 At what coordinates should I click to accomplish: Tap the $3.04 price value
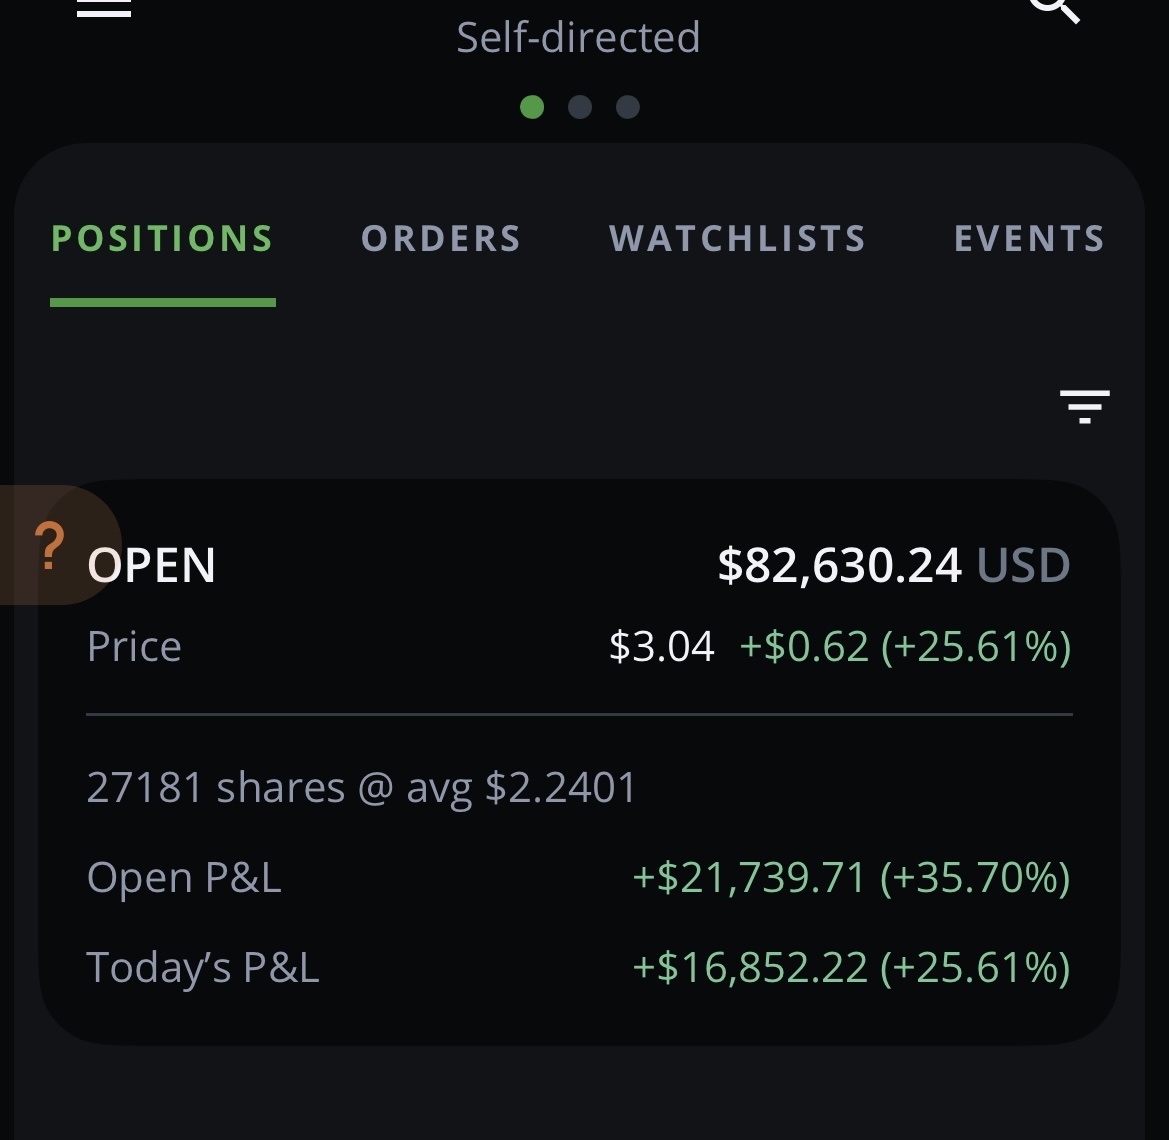(x=661, y=646)
